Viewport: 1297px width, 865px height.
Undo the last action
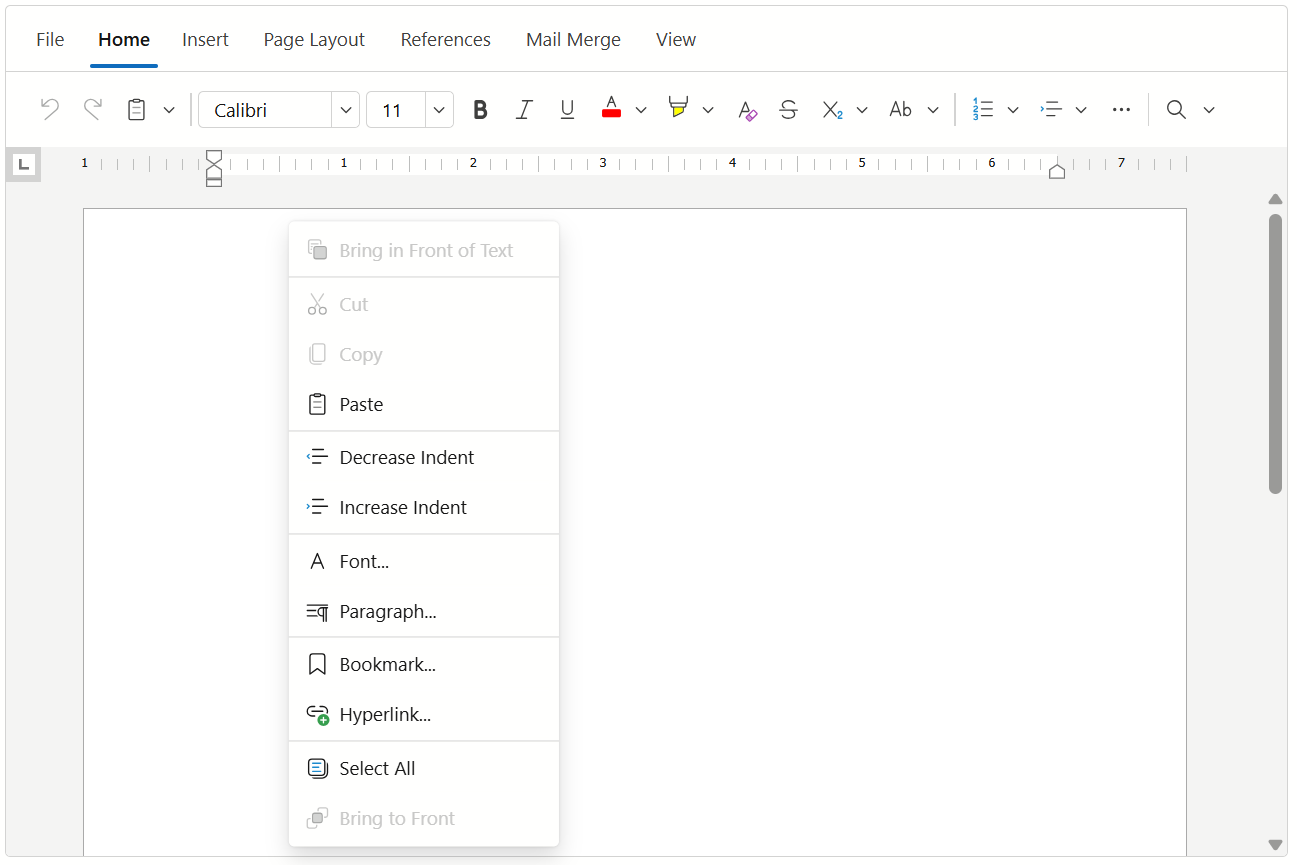coord(48,109)
